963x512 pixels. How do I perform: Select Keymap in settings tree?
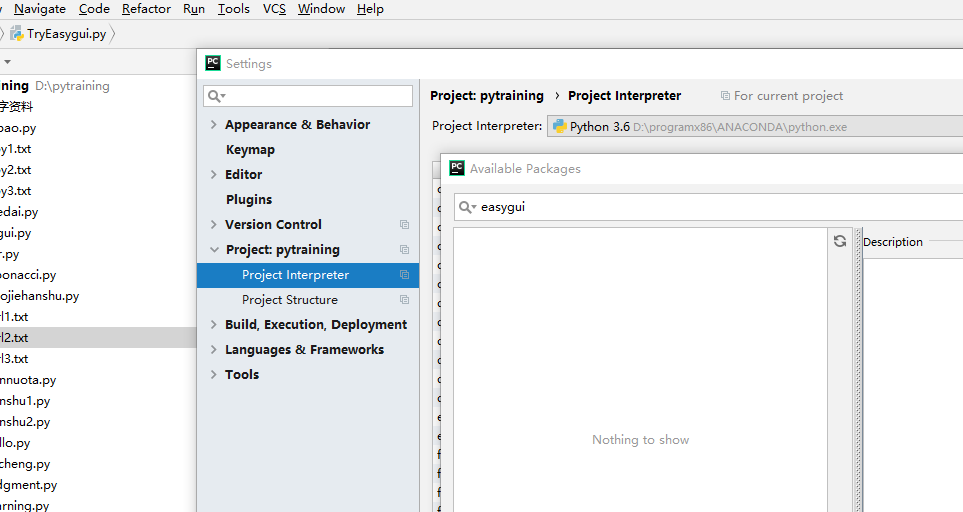pyautogui.click(x=250, y=150)
